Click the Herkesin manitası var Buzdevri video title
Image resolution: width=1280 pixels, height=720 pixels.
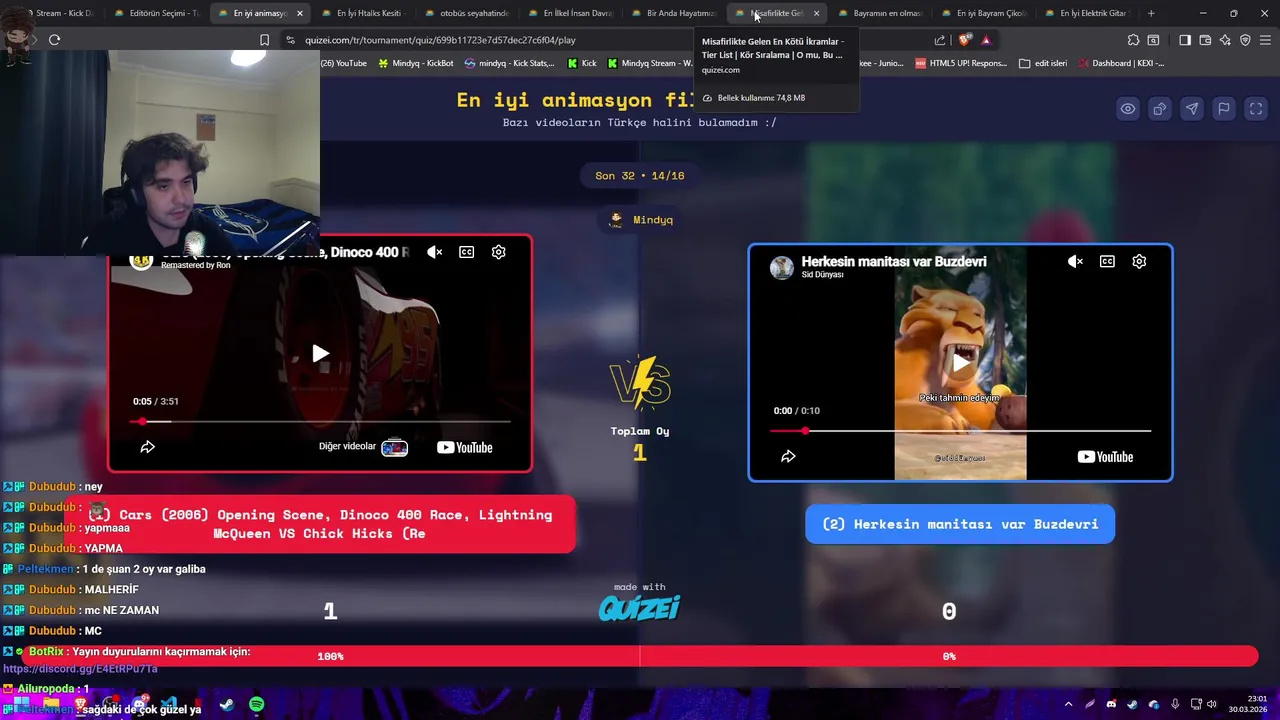point(894,261)
